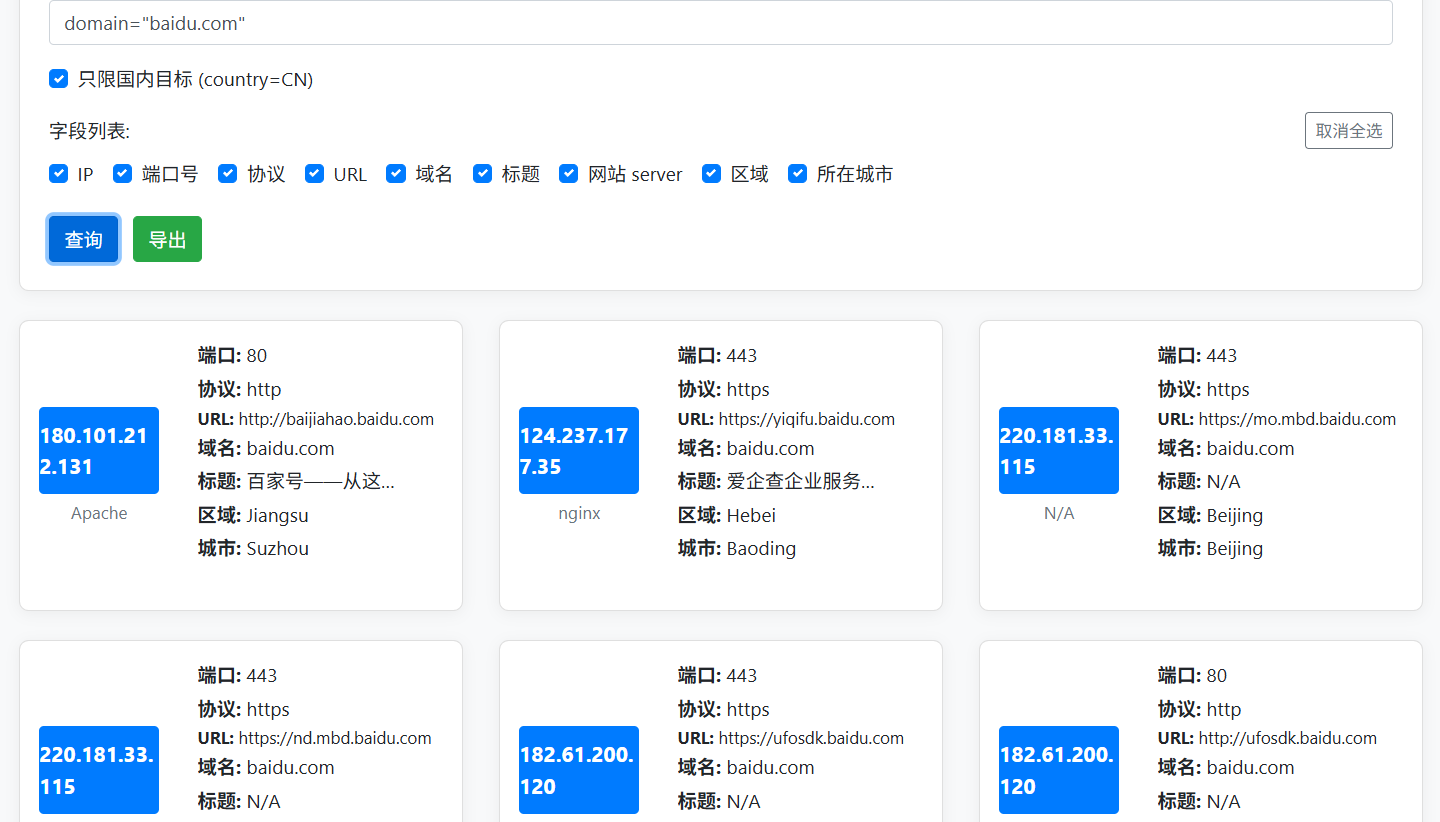The width and height of the screenshot is (1440, 822).
Task: Toggle the 只限国内目标 (country=CN) checkbox
Action: coord(58,79)
